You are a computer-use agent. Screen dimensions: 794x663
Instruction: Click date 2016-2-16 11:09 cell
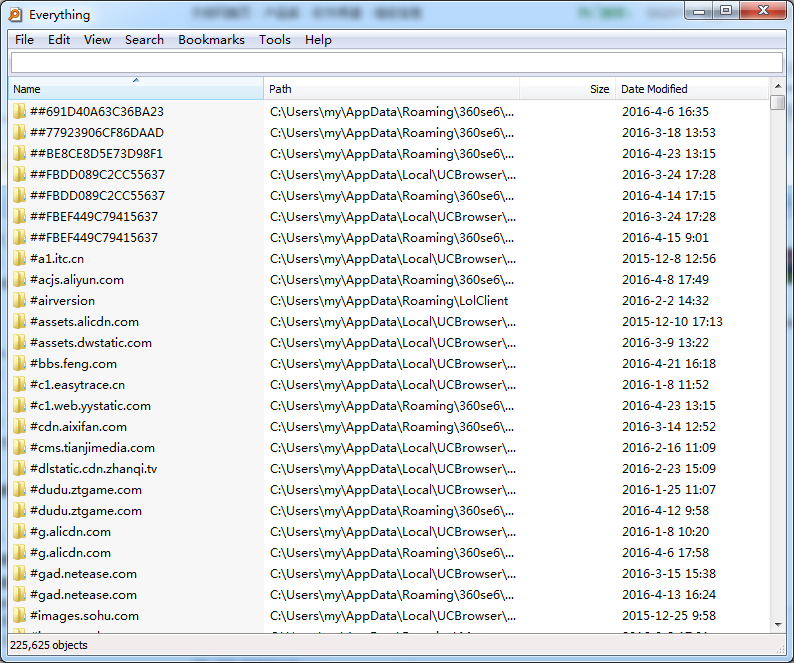click(668, 448)
